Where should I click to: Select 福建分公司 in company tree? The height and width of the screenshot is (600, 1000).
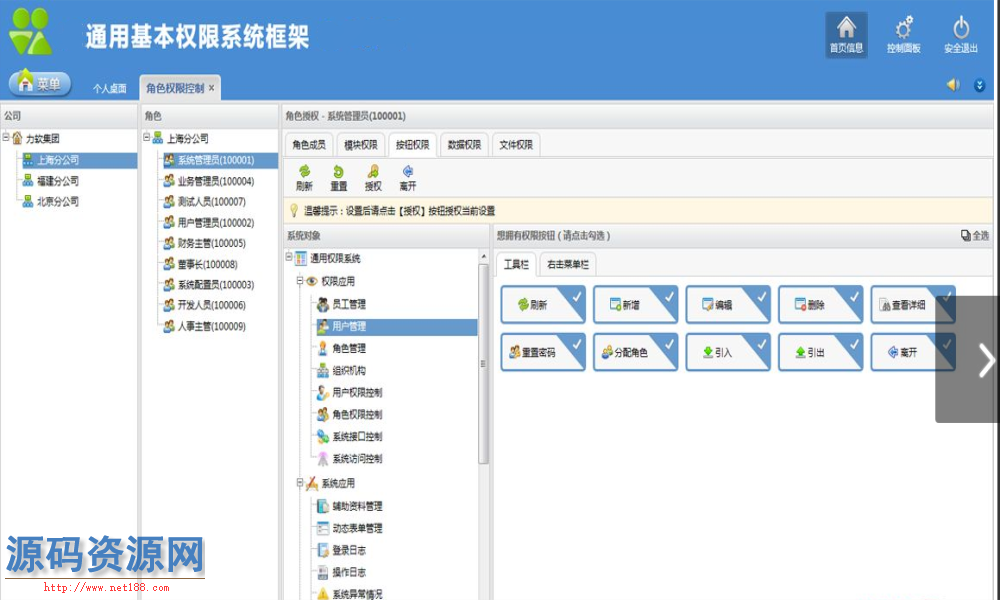(x=57, y=181)
